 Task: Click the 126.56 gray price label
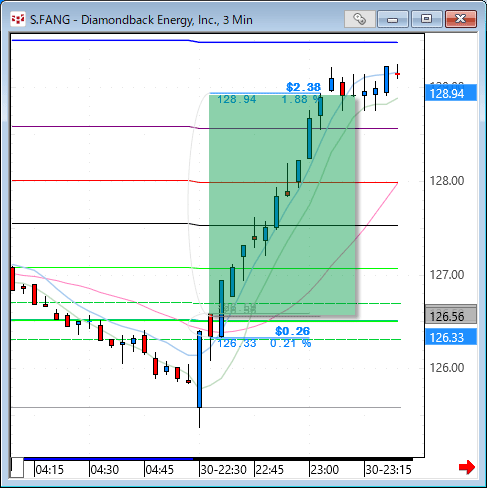(x=451, y=315)
